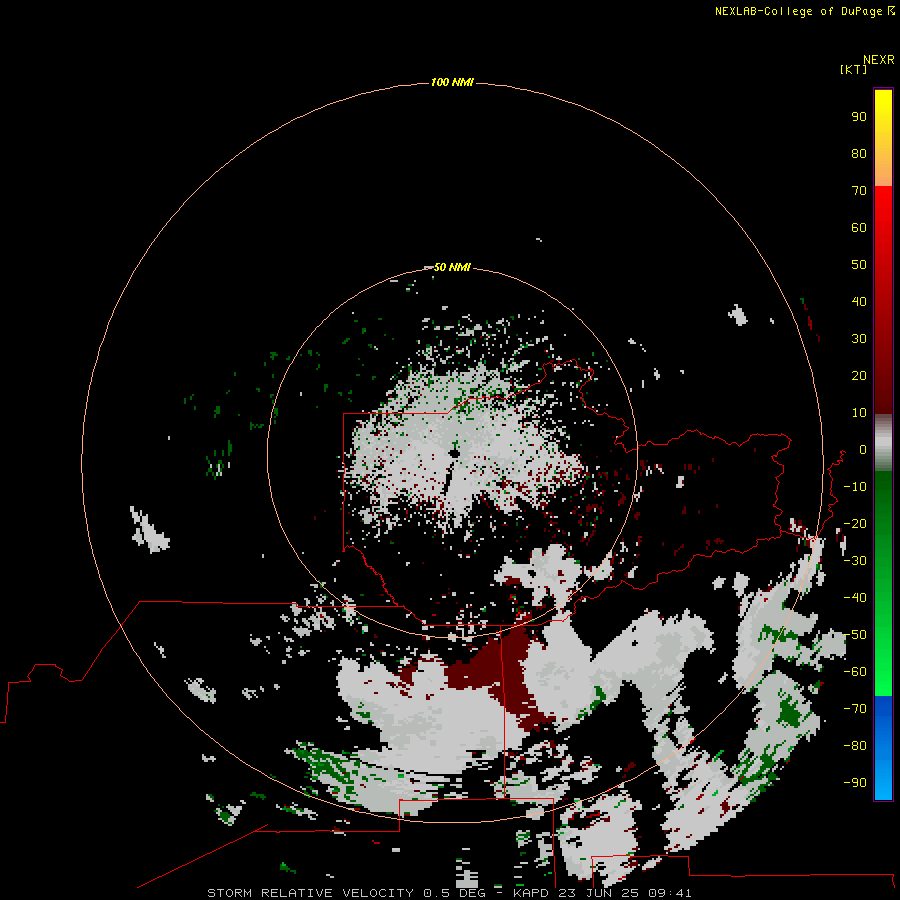Viewport: 900px width, 900px height.
Task: Select the 40 knot scale value
Action: point(859,301)
